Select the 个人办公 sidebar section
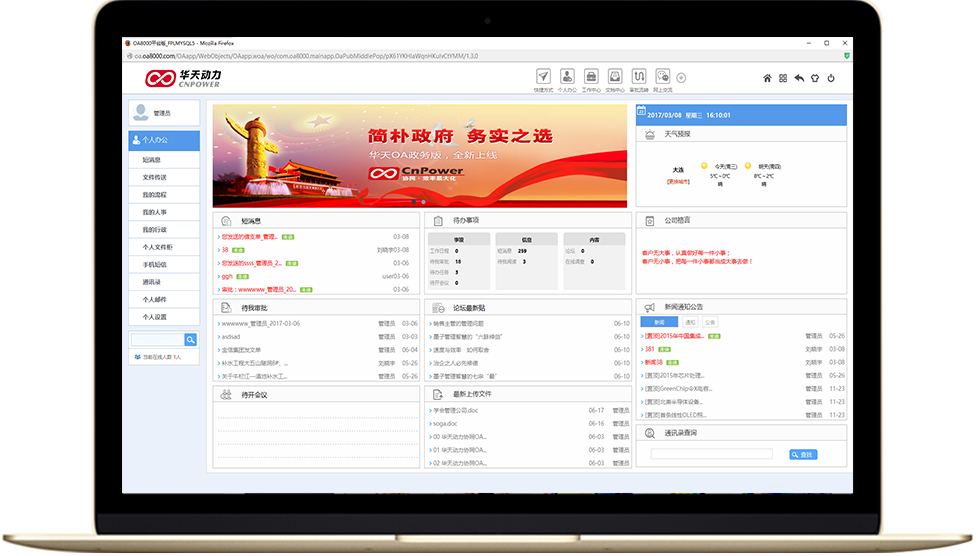 (x=164, y=140)
